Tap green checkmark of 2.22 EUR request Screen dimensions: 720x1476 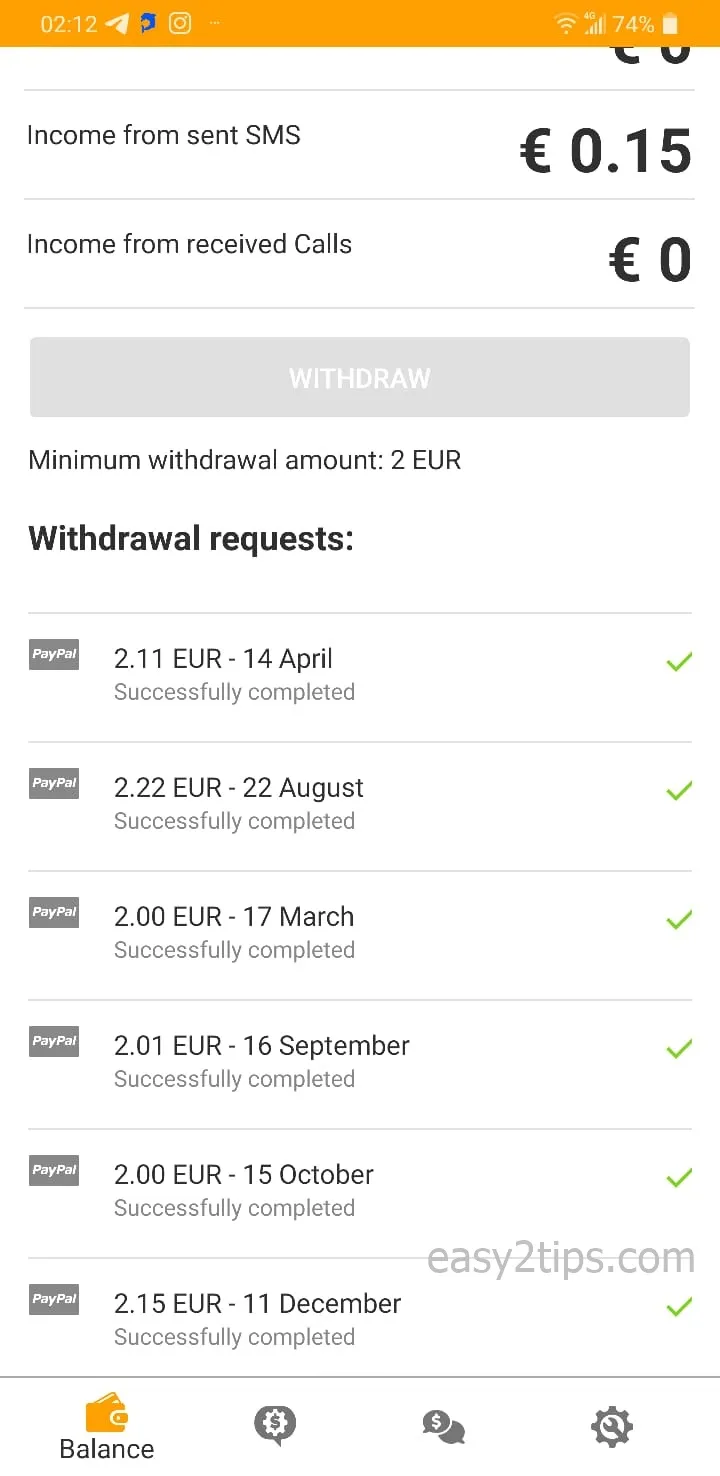click(679, 790)
